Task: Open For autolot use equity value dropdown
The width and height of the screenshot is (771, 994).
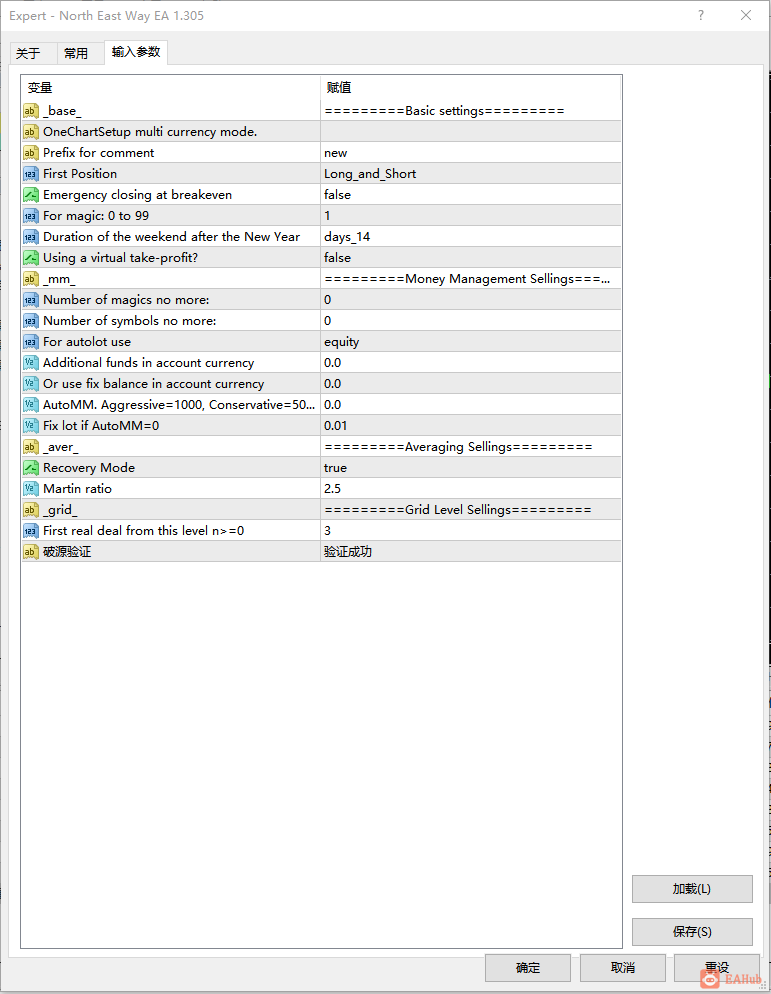Action: 470,342
